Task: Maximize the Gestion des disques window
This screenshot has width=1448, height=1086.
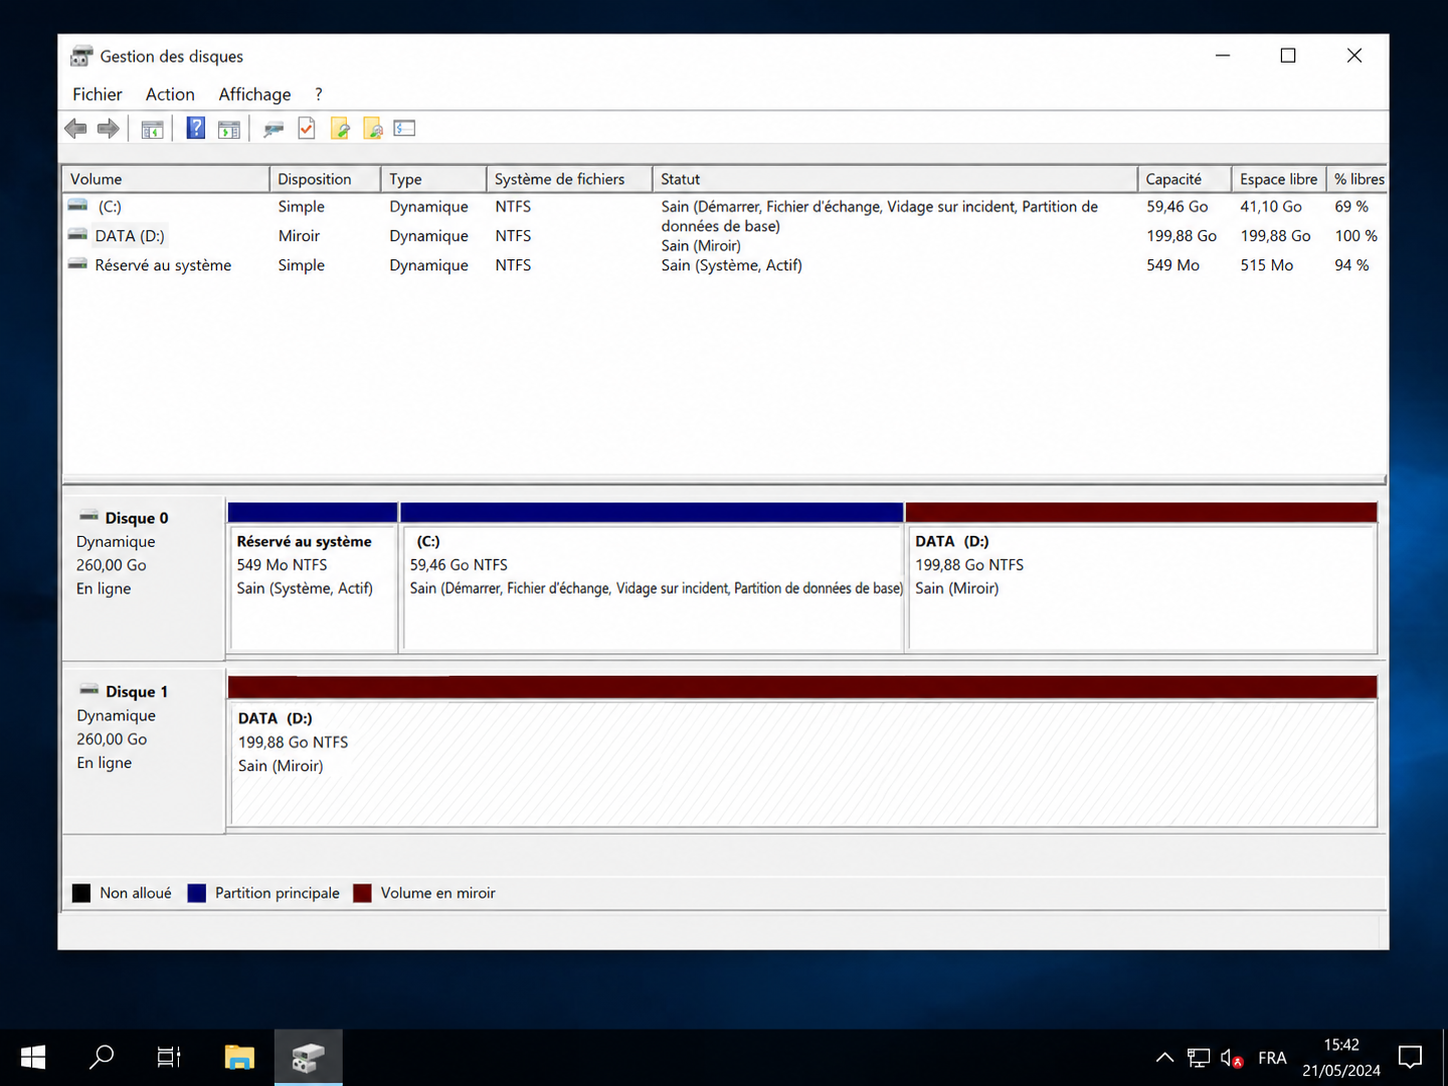Action: (x=1288, y=56)
